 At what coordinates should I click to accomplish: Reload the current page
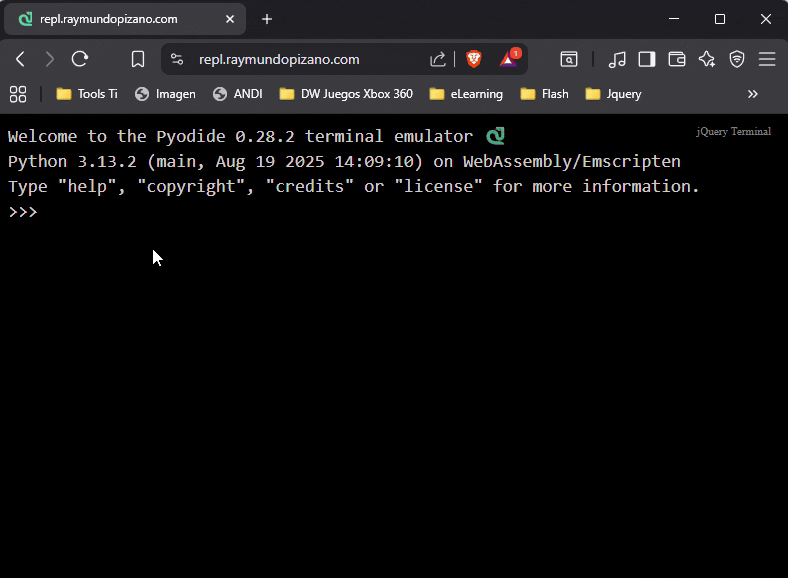(x=80, y=59)
